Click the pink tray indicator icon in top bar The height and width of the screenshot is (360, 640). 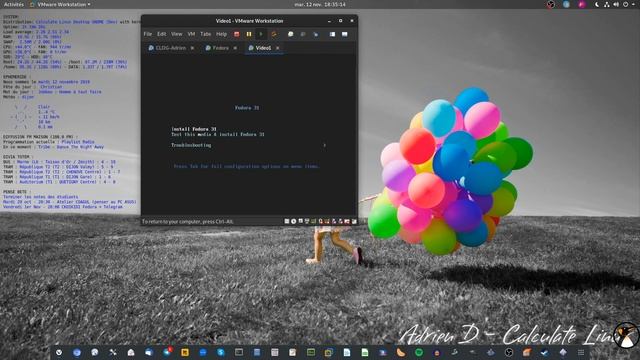pos(582,4)
